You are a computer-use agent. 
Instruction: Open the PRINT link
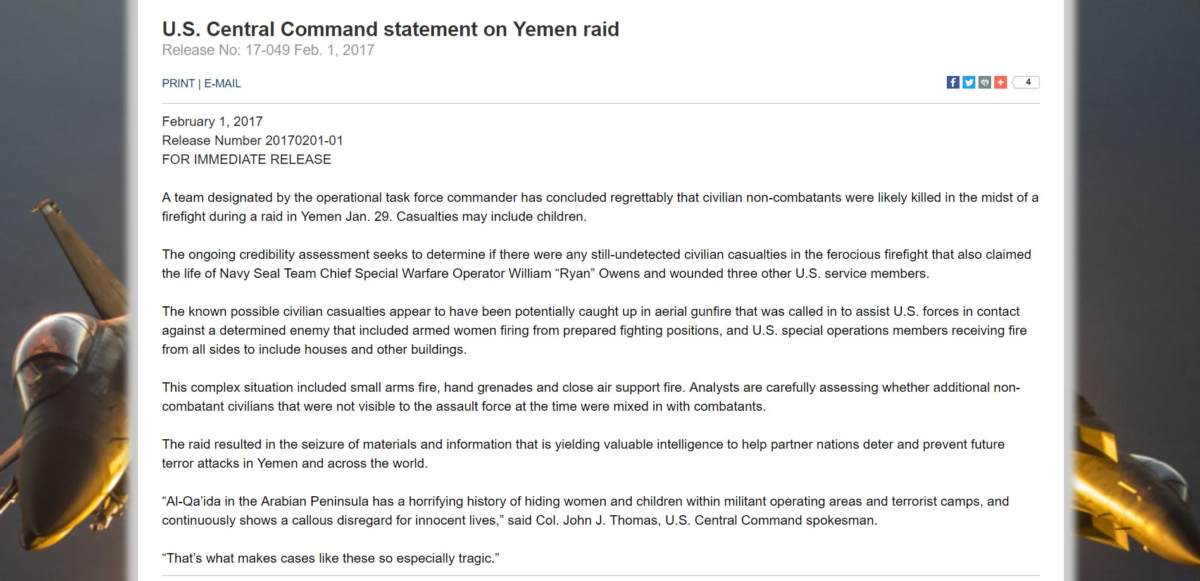[178, 84]
